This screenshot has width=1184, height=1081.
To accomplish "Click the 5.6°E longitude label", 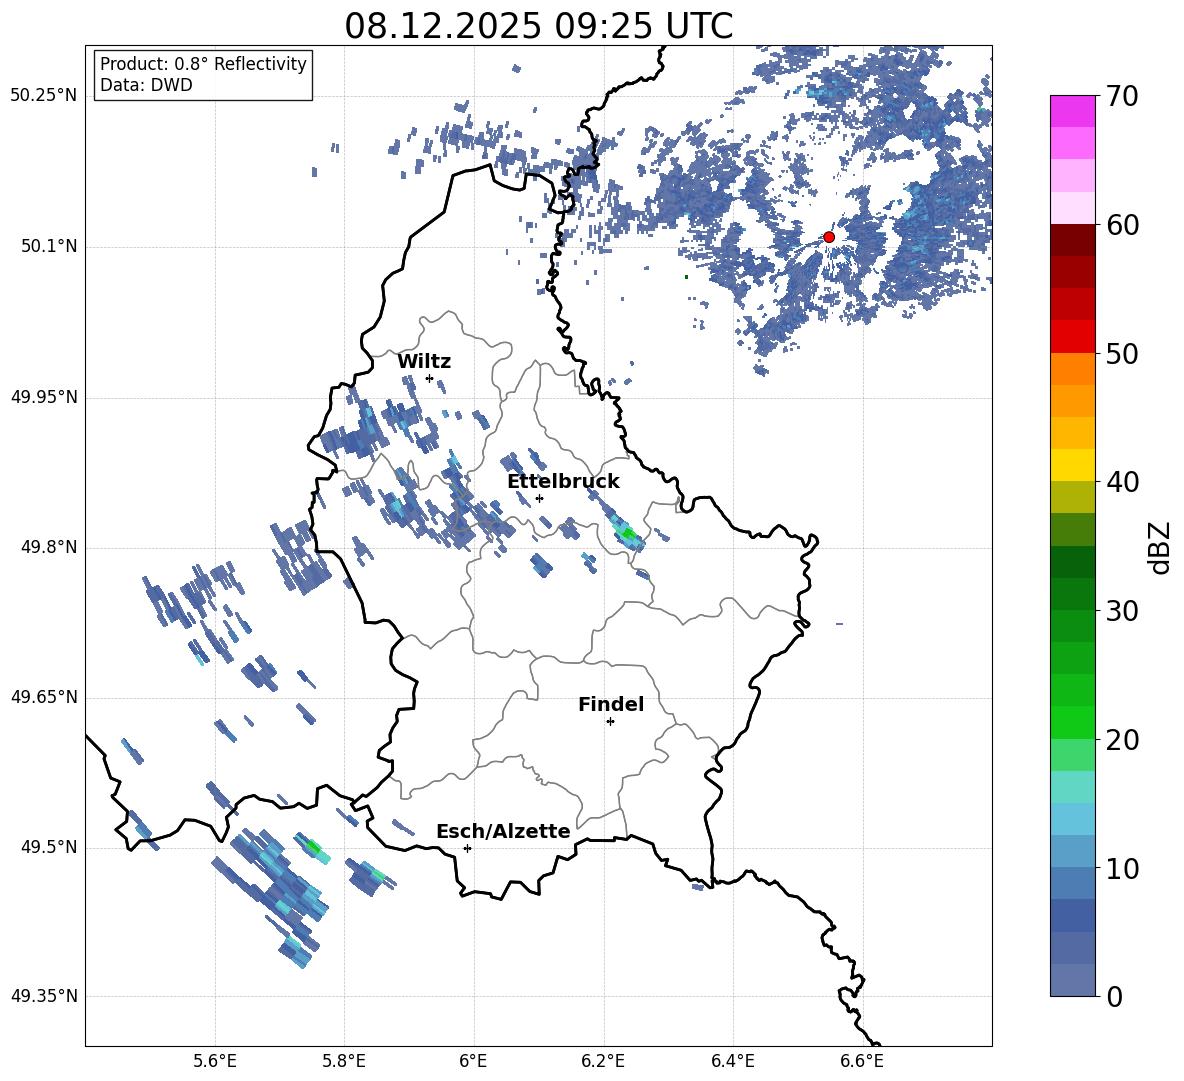I will 215,1061.
